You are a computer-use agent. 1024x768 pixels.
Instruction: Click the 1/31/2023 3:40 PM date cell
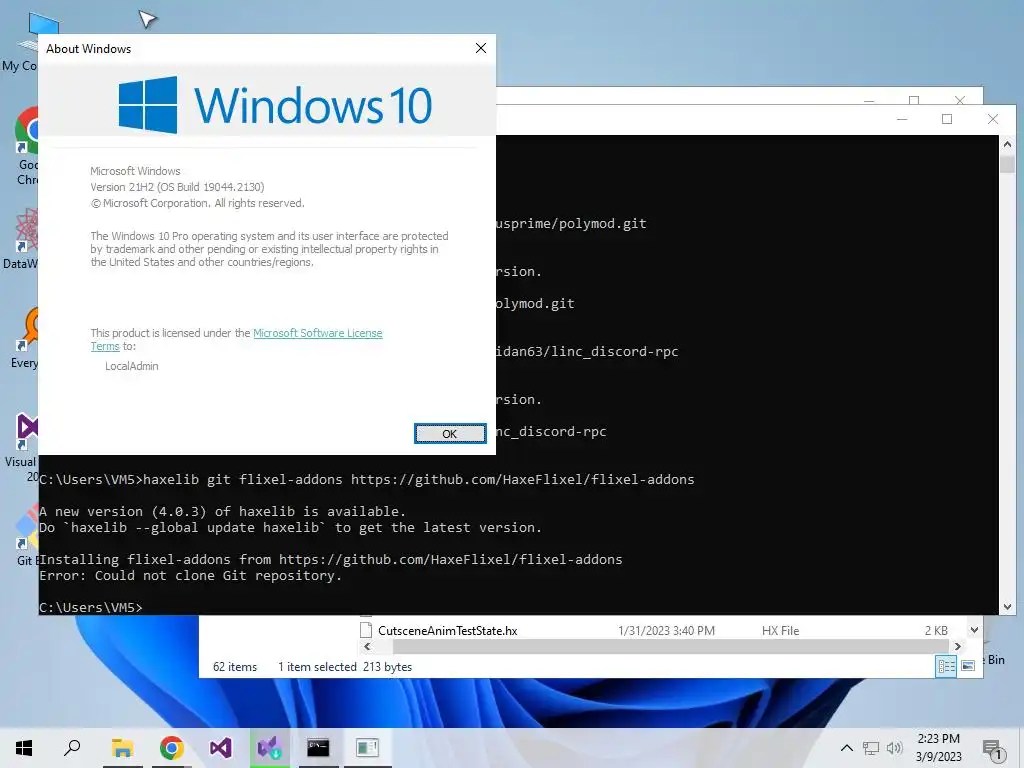click(666, 631)
